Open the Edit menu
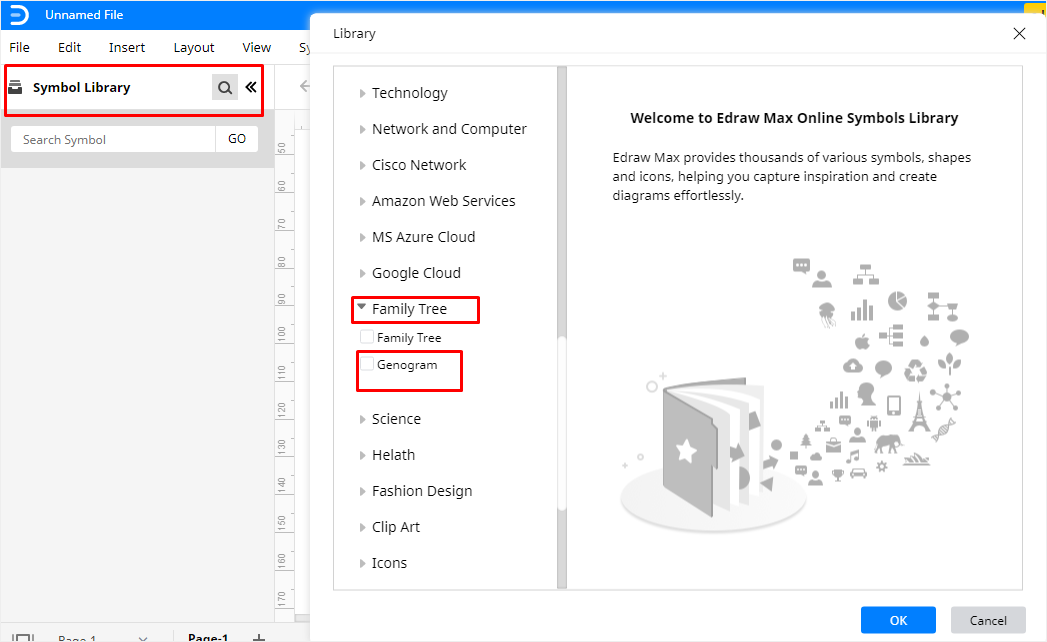The image size is (1047, 642). coord(69,47)
